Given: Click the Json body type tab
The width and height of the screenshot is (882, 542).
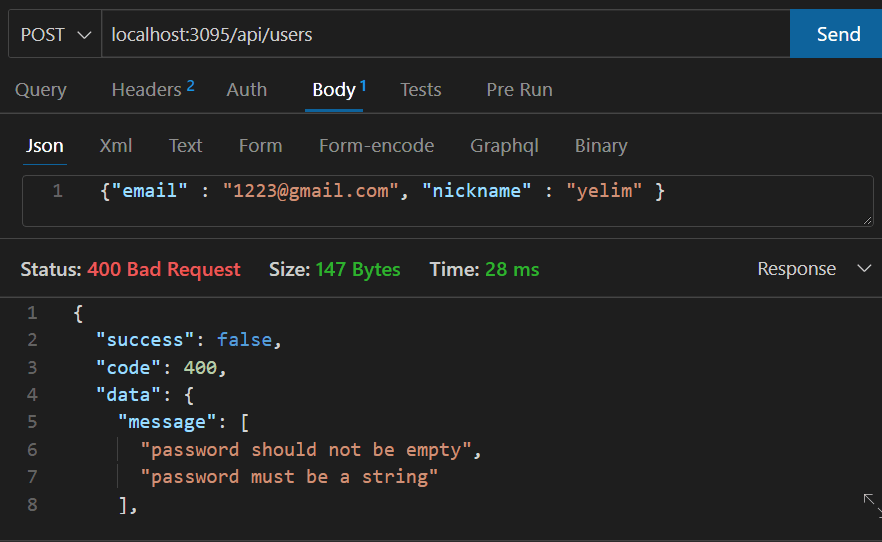Looking at the screenshot, I should click(44, 146).
